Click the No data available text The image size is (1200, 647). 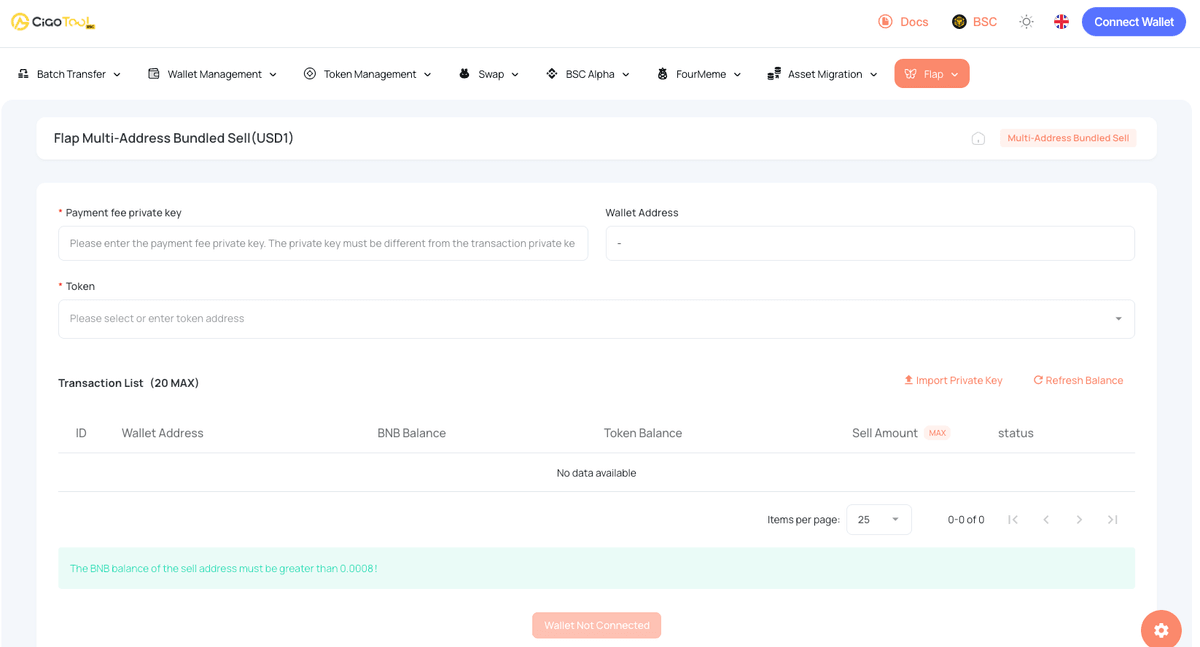tap(596, 473)
